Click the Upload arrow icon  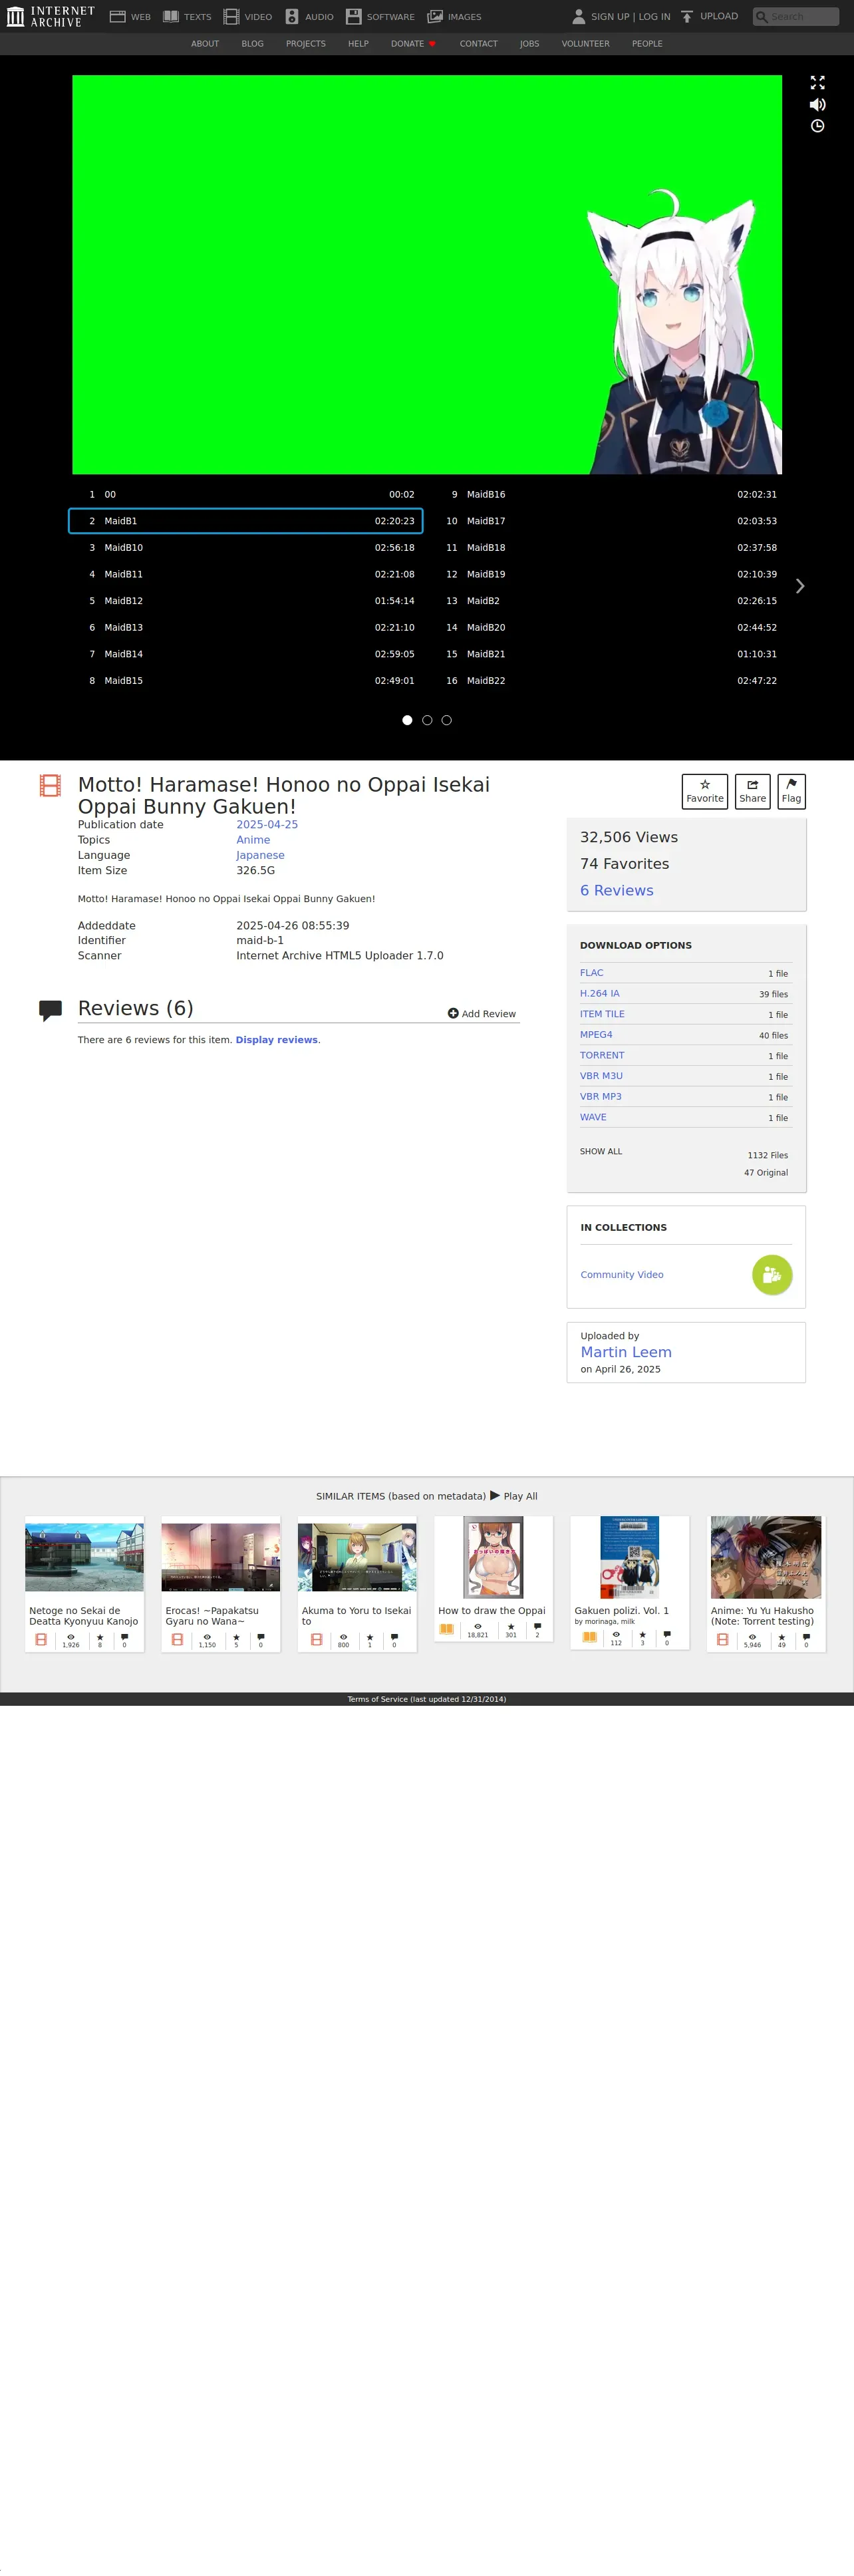[687, 16]
